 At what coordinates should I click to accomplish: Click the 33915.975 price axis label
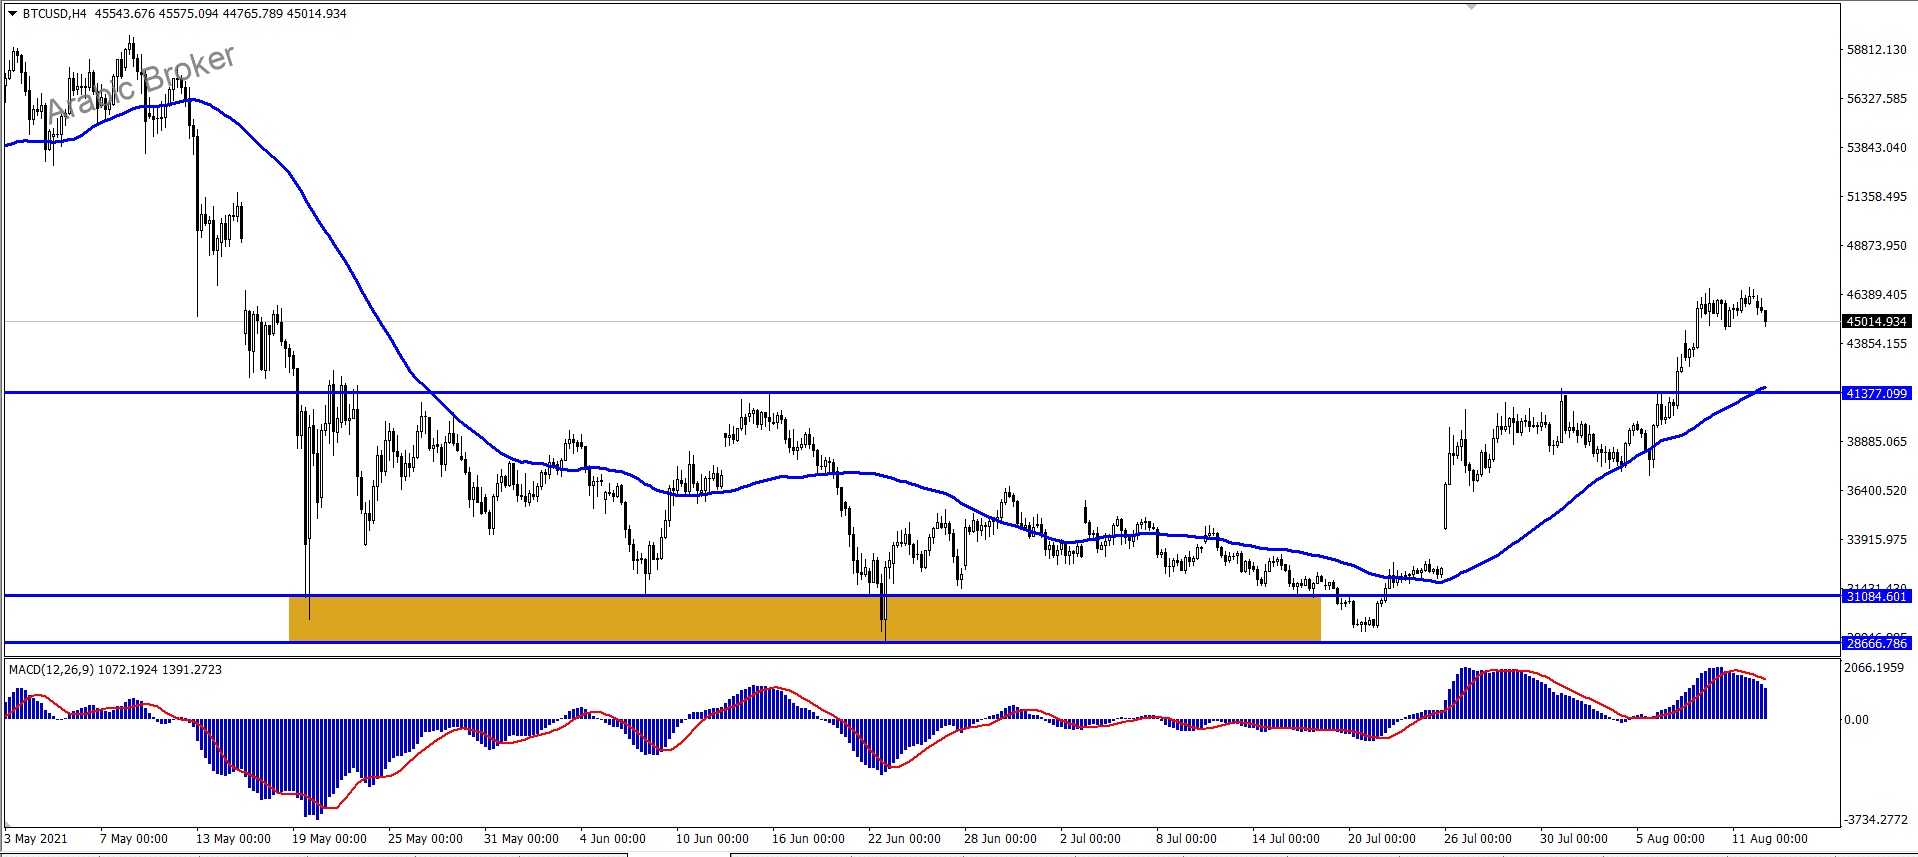pos(1876,540)
